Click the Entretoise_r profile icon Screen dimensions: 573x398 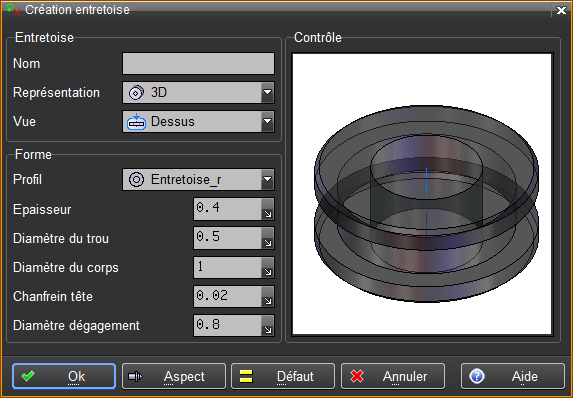136,179
